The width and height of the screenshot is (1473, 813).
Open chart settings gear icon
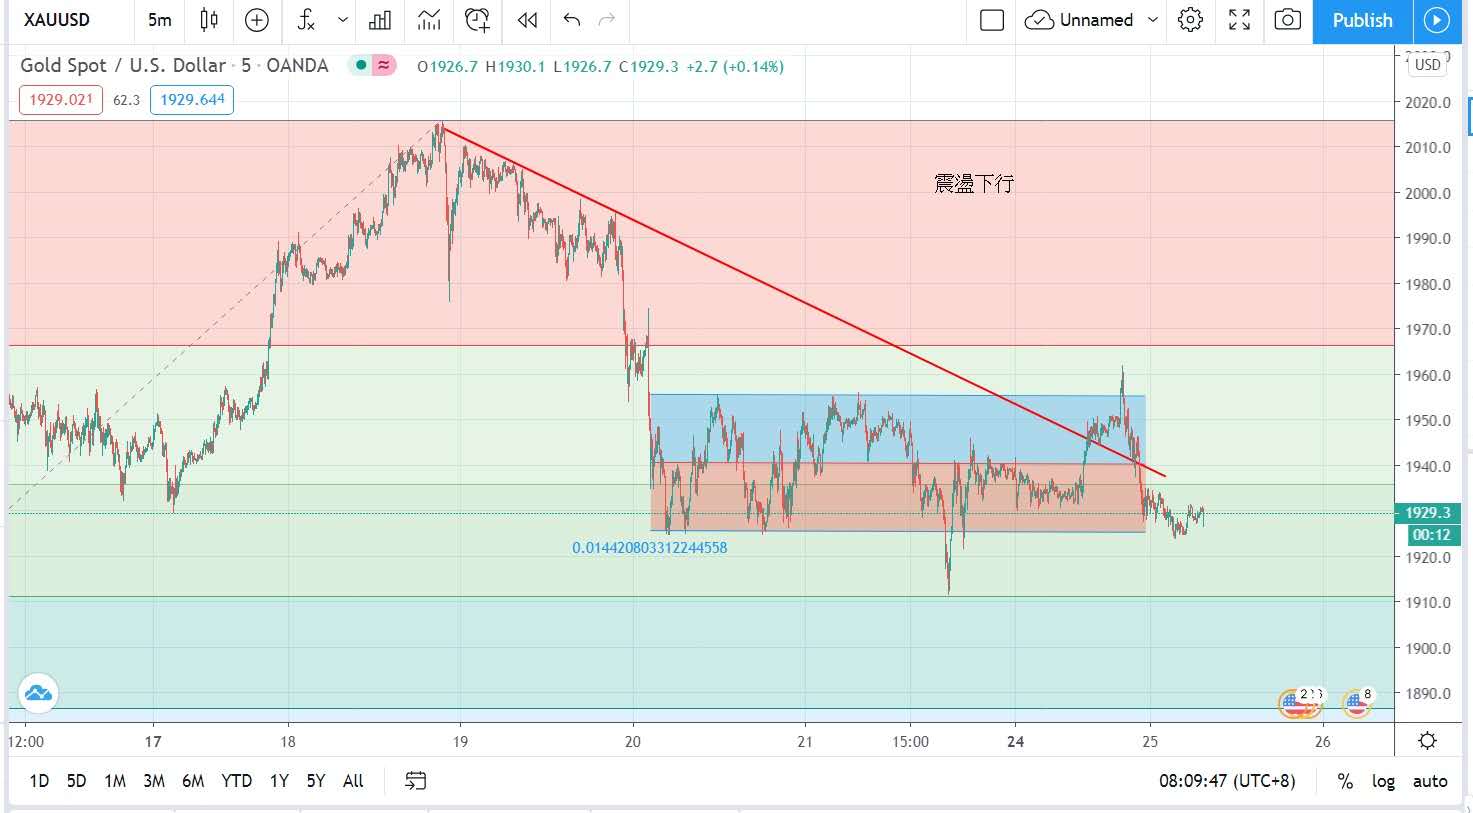[x=1190, y=20]
